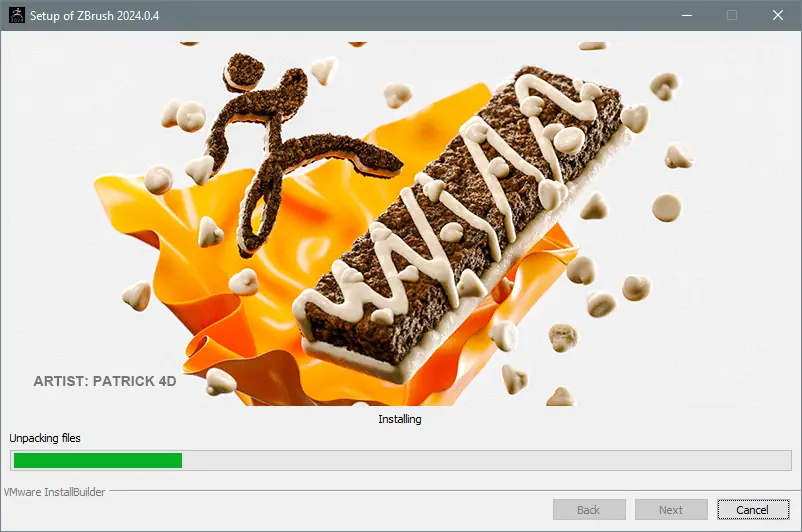The image size is (802, 532).
Task: Click the chocolate bar splash artwork
Action: pyautogui.click(x=400, y=224)
